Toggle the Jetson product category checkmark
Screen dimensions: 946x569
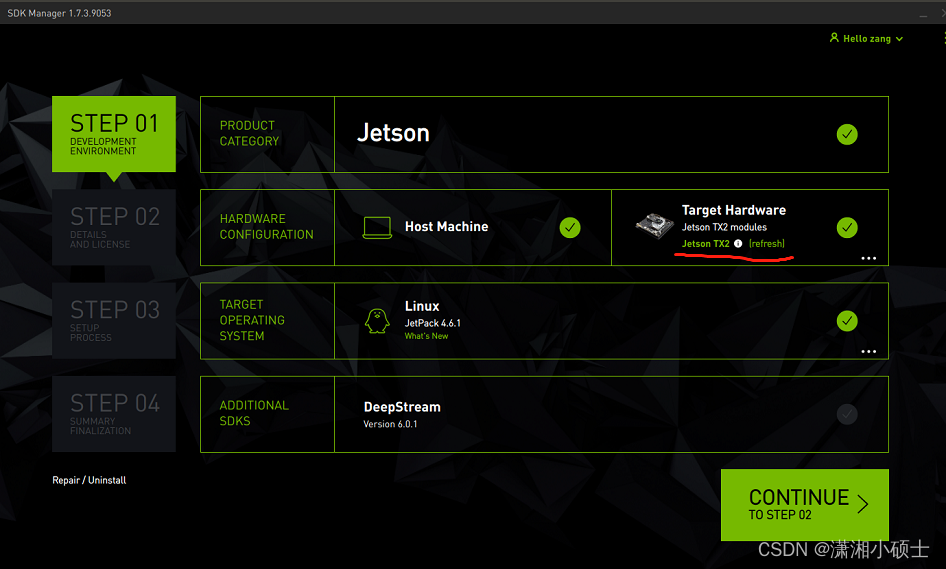(x=847, y=135)
